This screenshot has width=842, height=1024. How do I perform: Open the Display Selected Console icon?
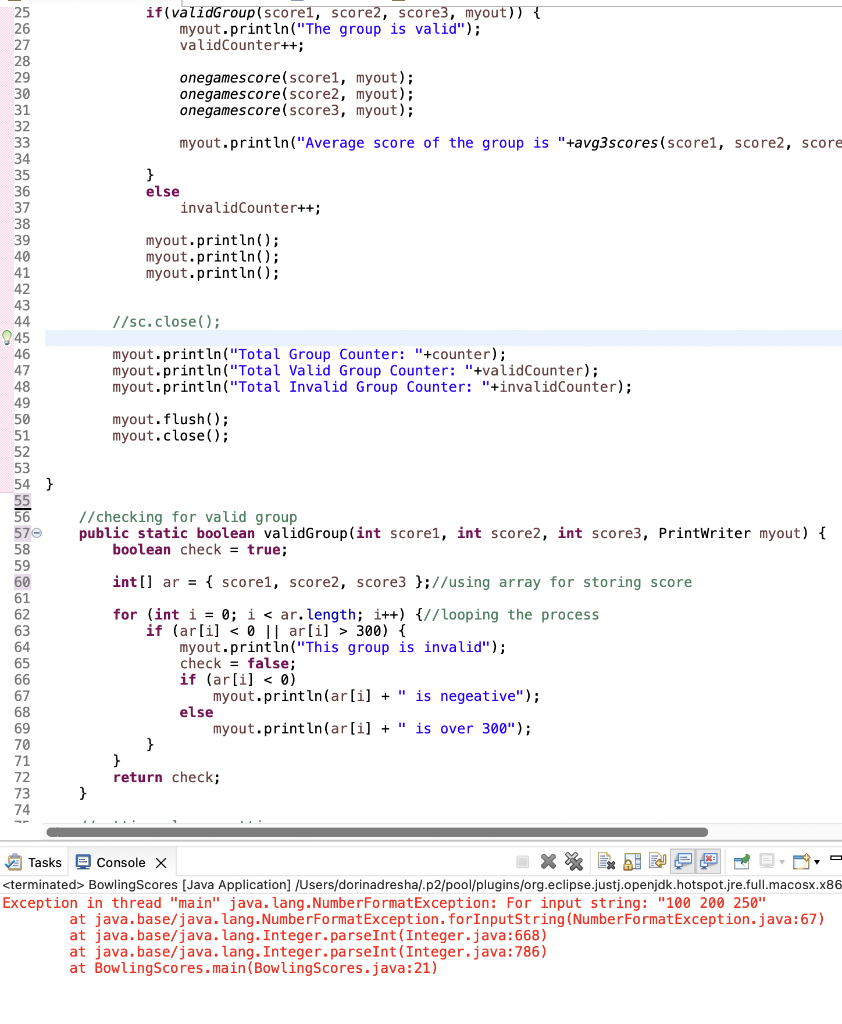(x=766, y=861)
